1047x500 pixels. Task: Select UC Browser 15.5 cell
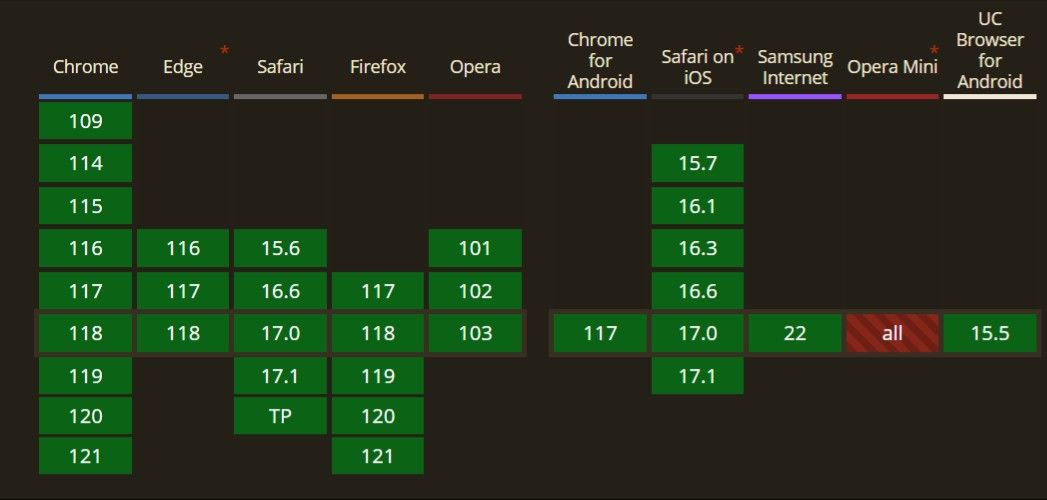990,333
